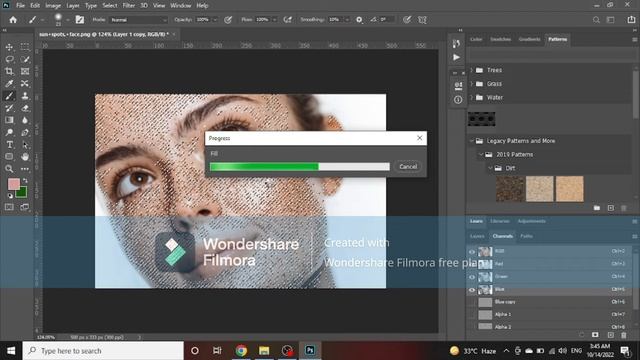Image resolution: width=640 pixels, height=360 pixels.
Task: Toggle pressure for opacity button
Action: point(228,20)
